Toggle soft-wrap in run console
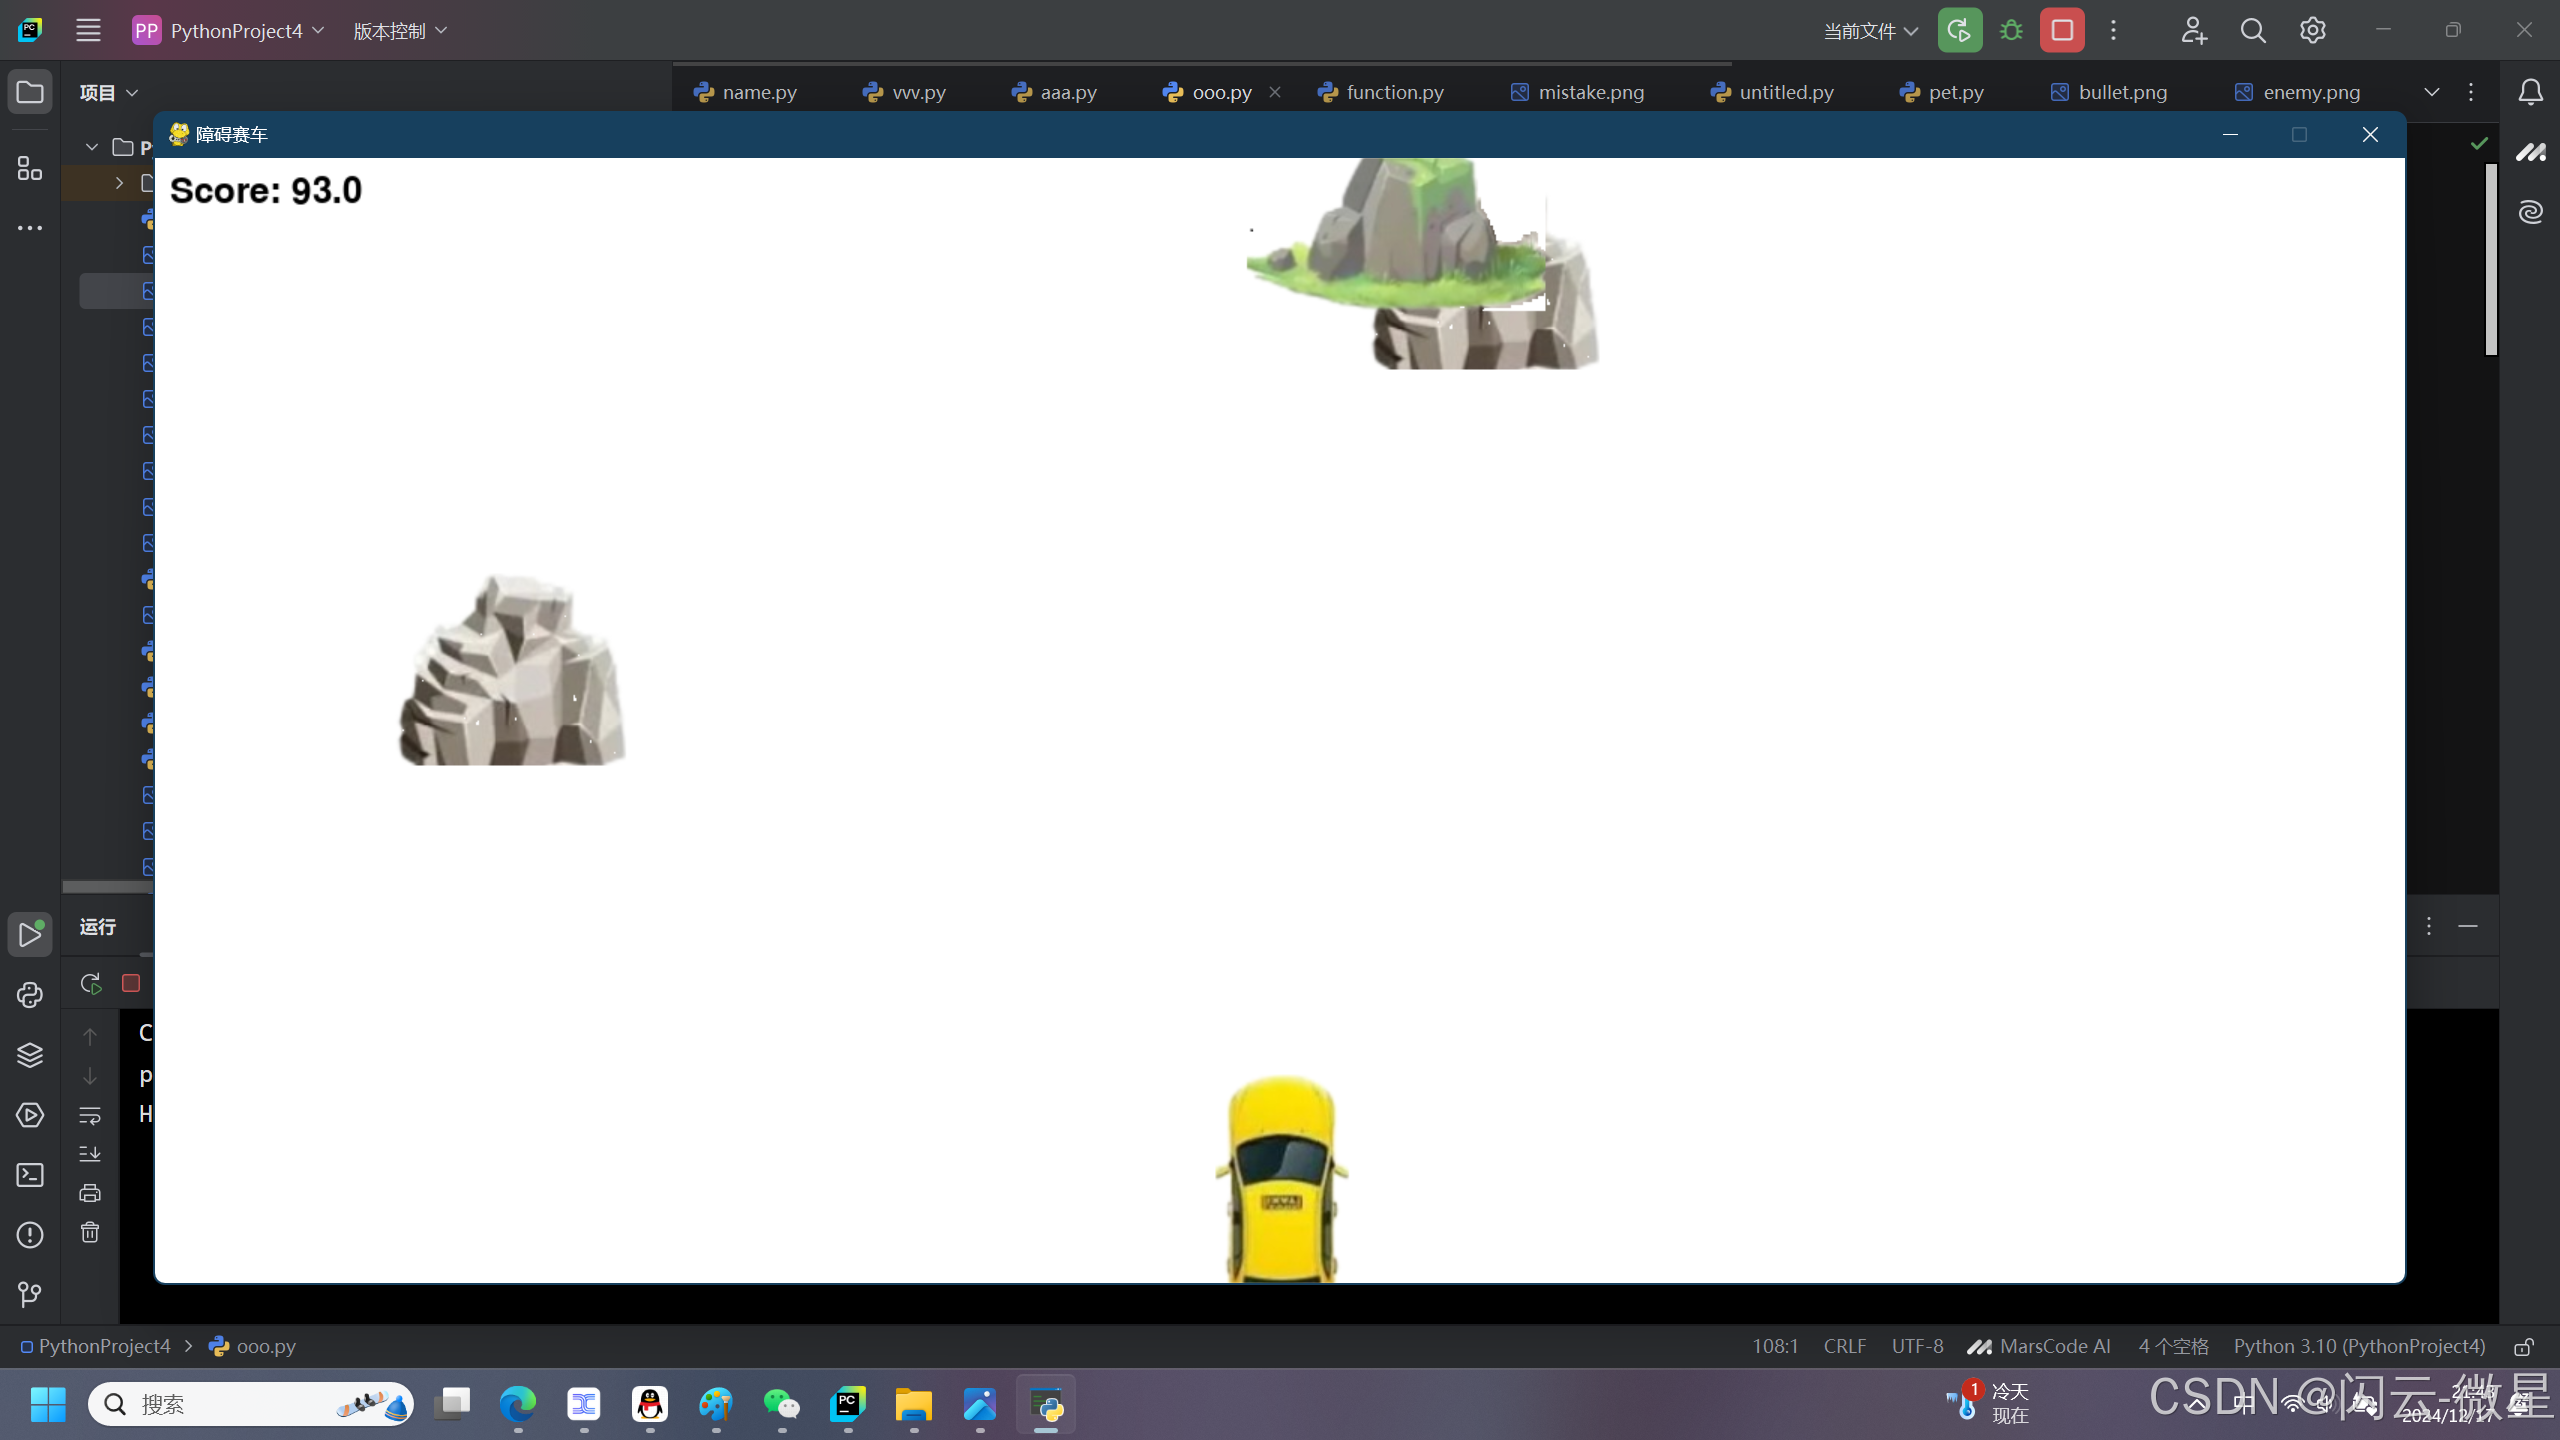Image resolution: width=2560 pixels, height=1440 pixels. click(90, 1115)
